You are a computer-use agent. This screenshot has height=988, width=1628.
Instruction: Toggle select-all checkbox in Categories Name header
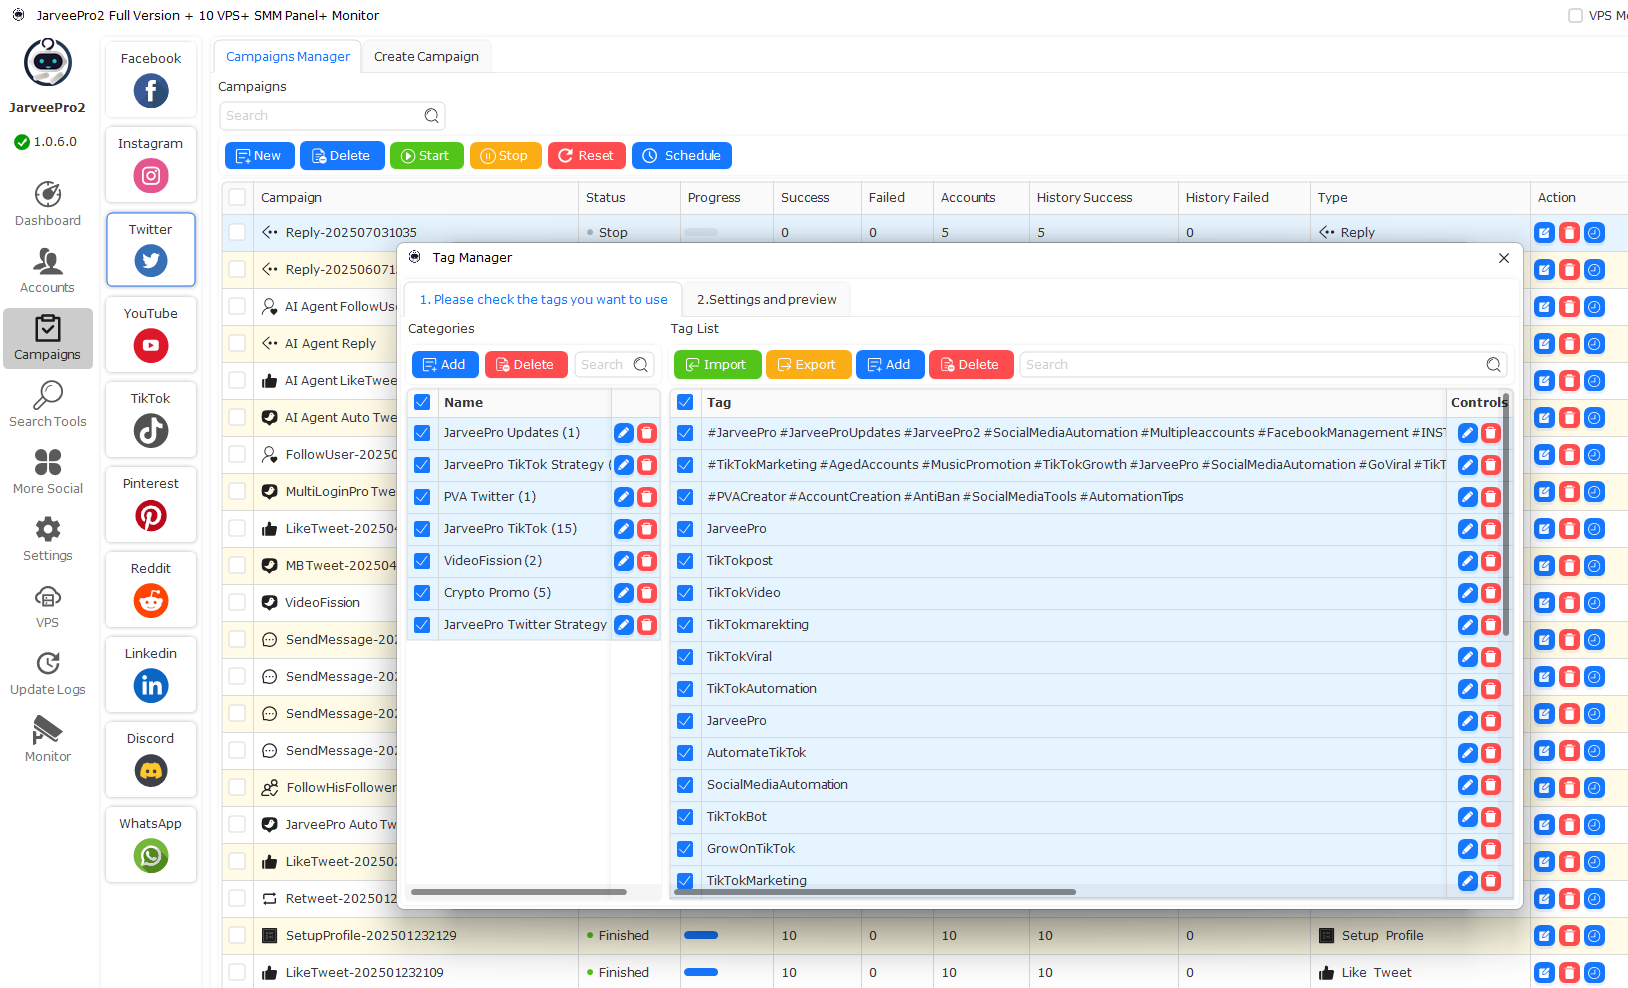(422, 402)
